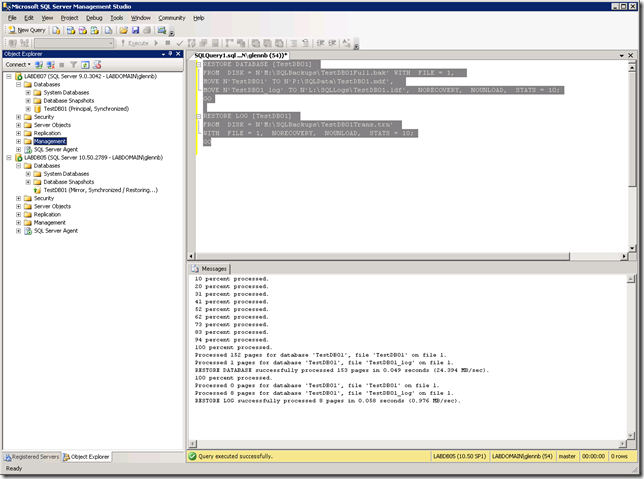The image size is (644, 479).
Task: Click the Disconnect icon in Object Explorer
Action: 50,64
